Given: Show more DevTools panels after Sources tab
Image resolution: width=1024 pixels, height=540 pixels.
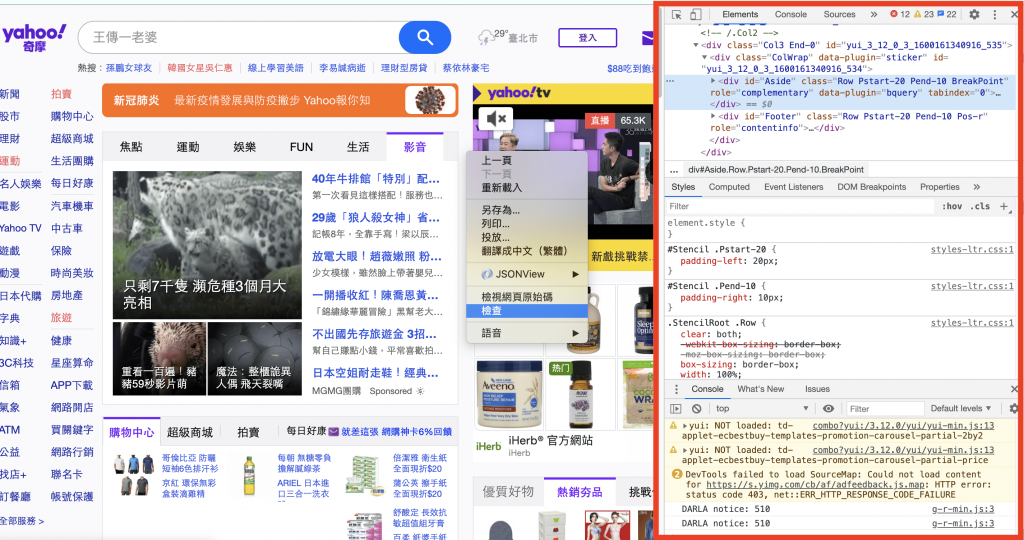Looking at the screenshot, I should [874, 14].
